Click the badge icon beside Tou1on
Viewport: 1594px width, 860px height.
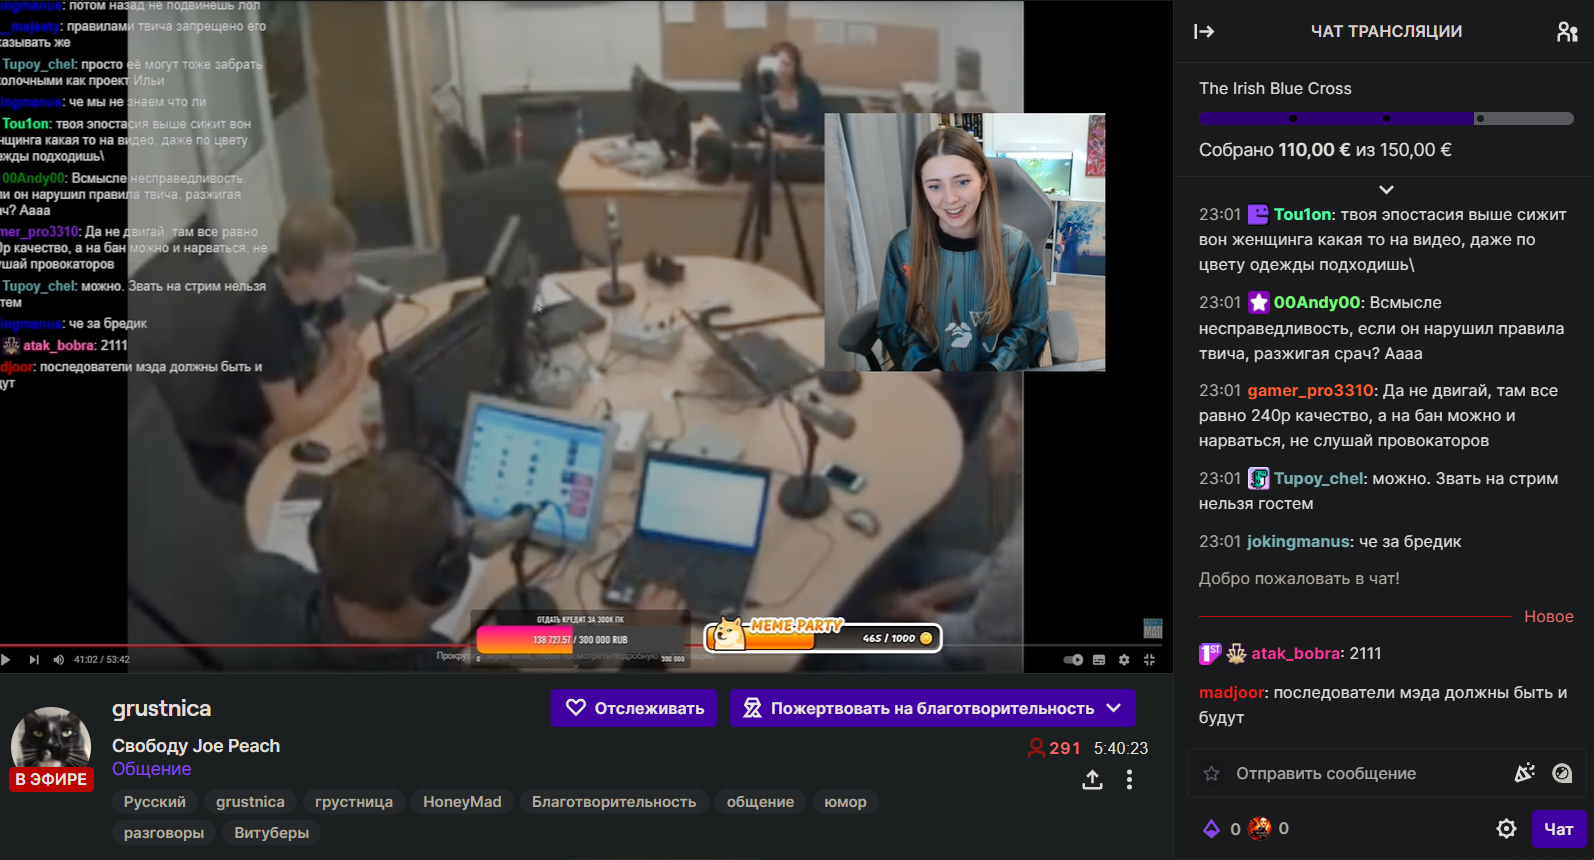[x=1258, y=215]
